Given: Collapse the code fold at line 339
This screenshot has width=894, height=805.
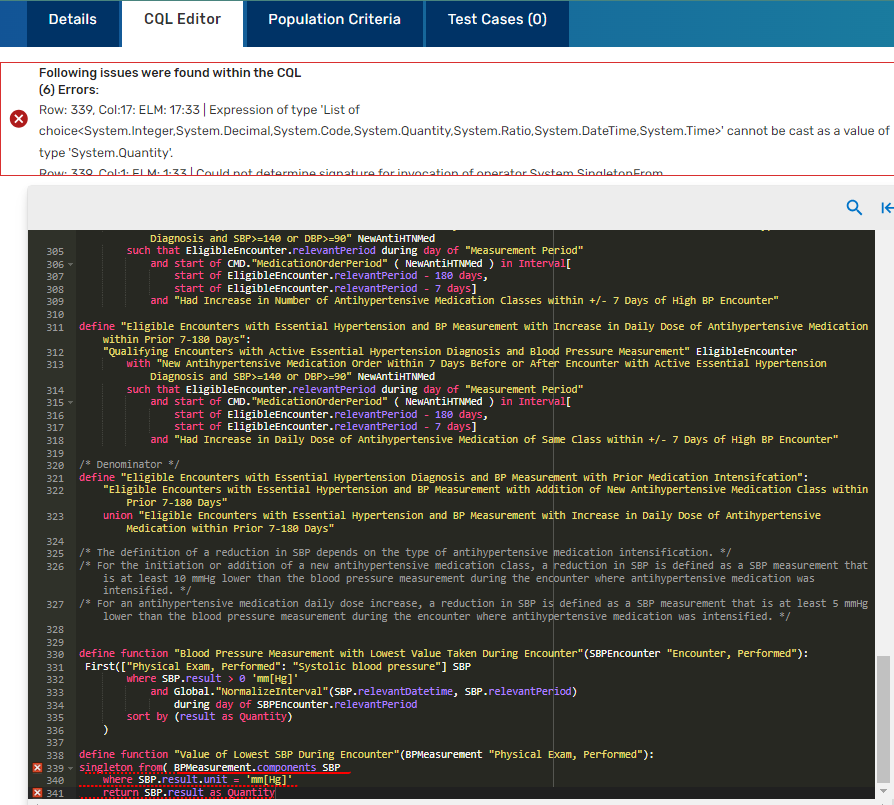Looking at the screenshot, I should [70, 768].
